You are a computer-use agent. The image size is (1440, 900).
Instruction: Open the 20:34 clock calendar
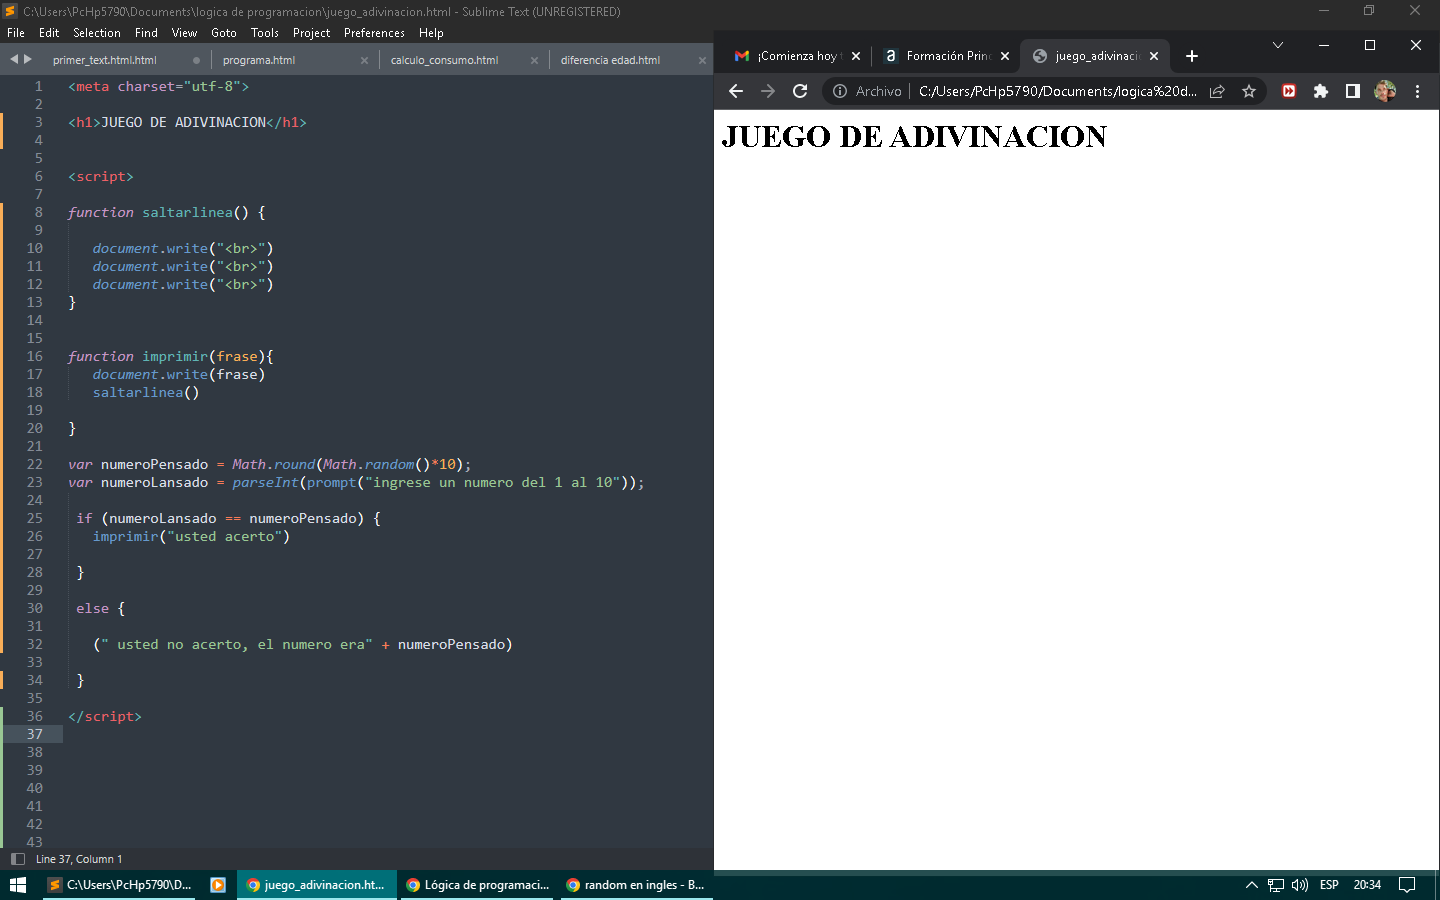1367,885
